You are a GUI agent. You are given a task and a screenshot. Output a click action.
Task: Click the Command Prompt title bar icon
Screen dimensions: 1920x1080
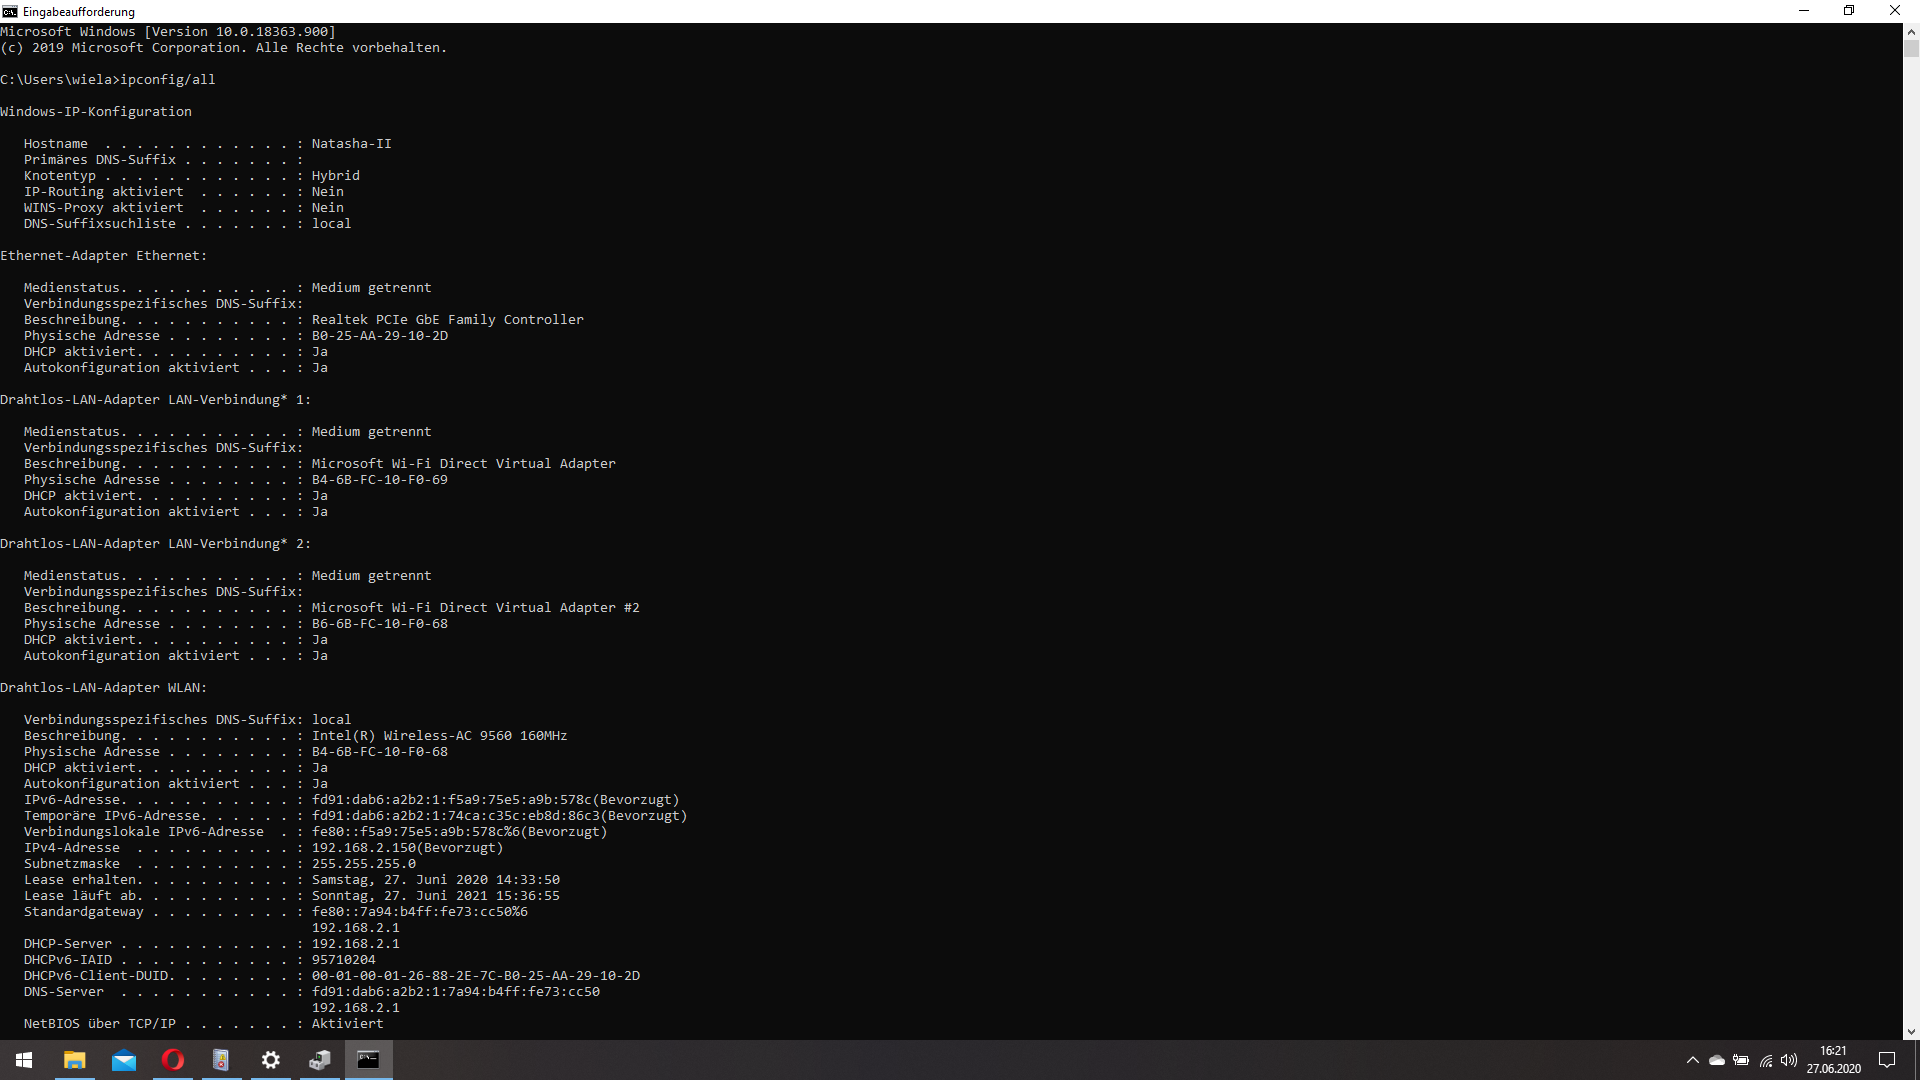point(10,11)
